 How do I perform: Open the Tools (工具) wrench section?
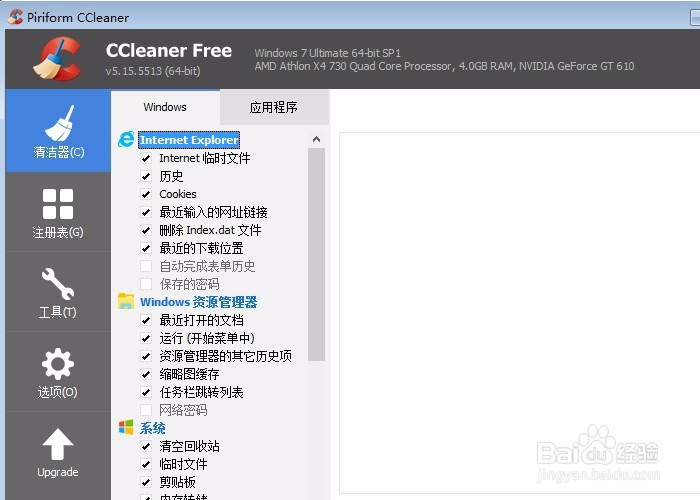point(58,292)
